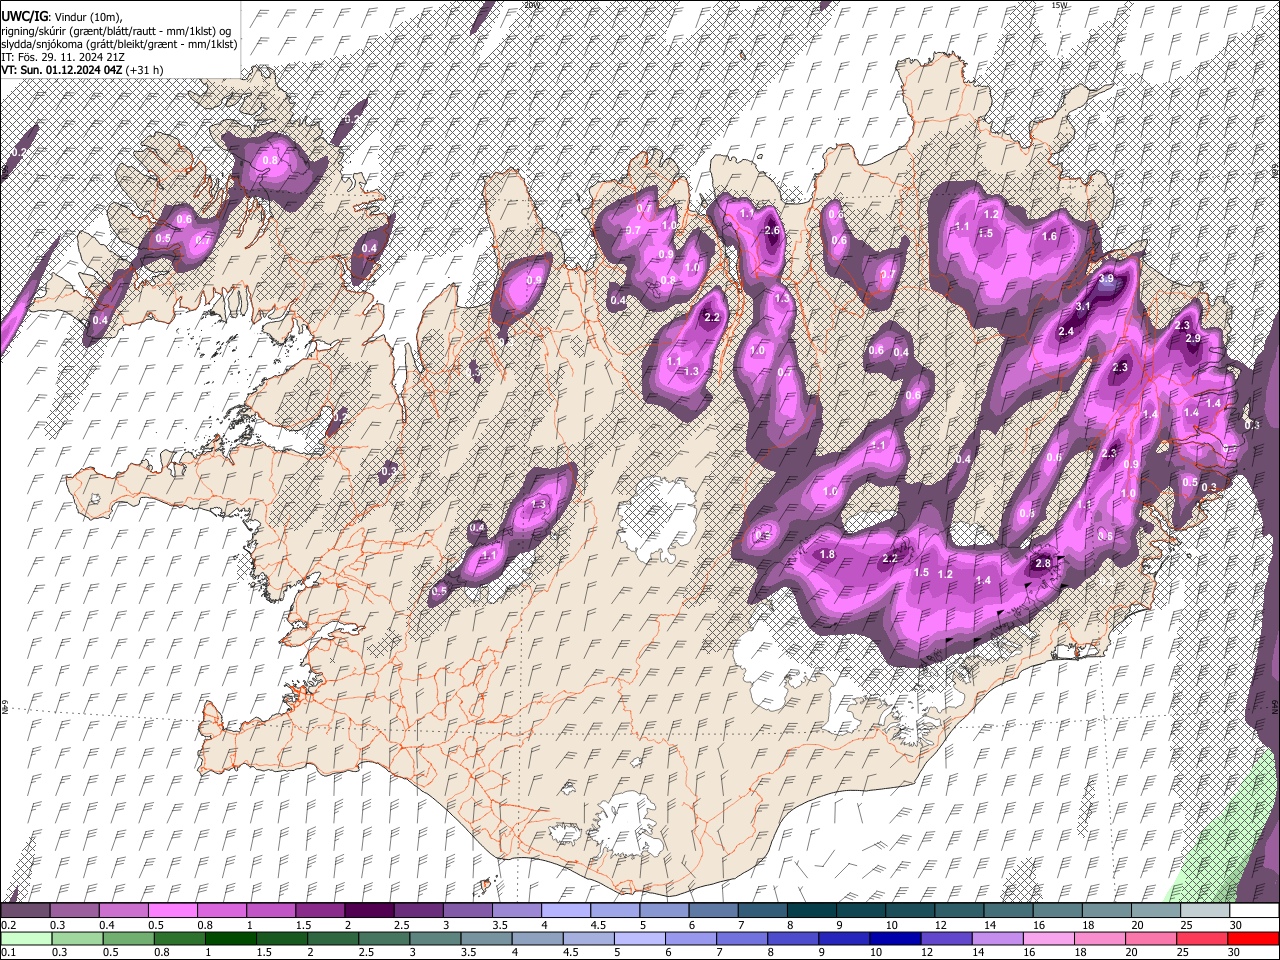
Task: Pick lightest green rain swatch after 0.1
Action: point(26,939)
